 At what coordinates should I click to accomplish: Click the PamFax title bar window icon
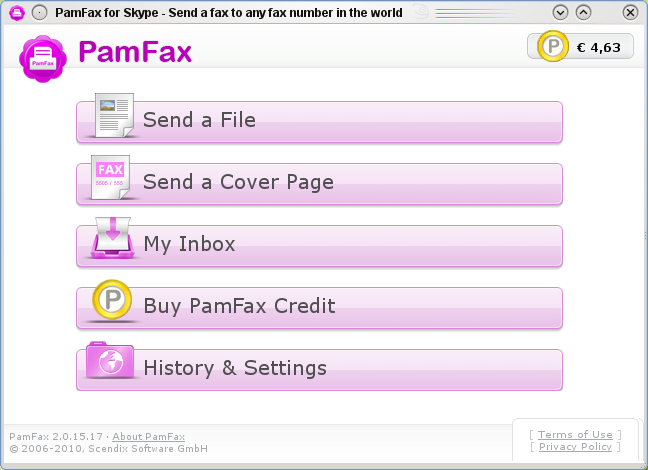point(17,13)
